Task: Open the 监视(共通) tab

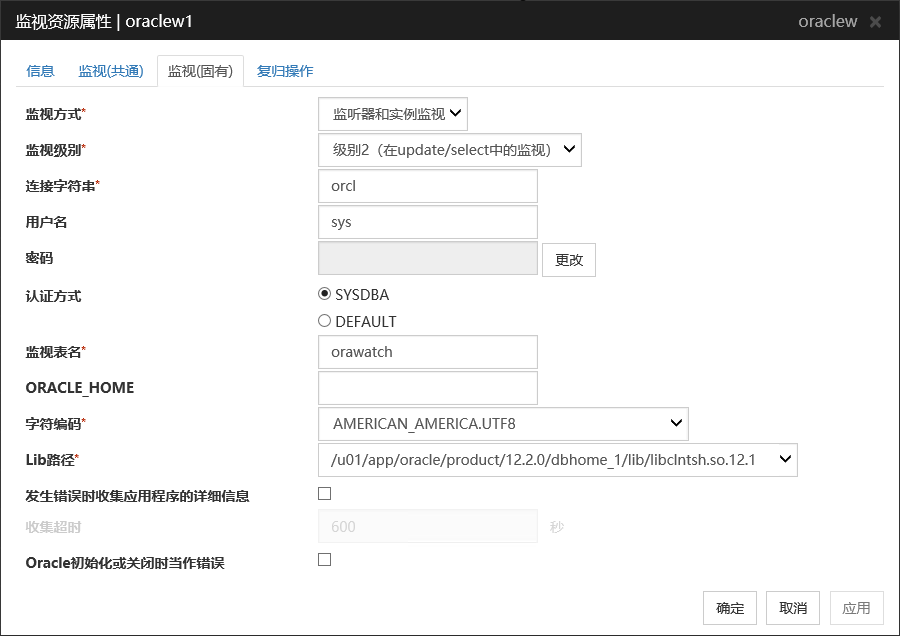Action: [111, 71]
